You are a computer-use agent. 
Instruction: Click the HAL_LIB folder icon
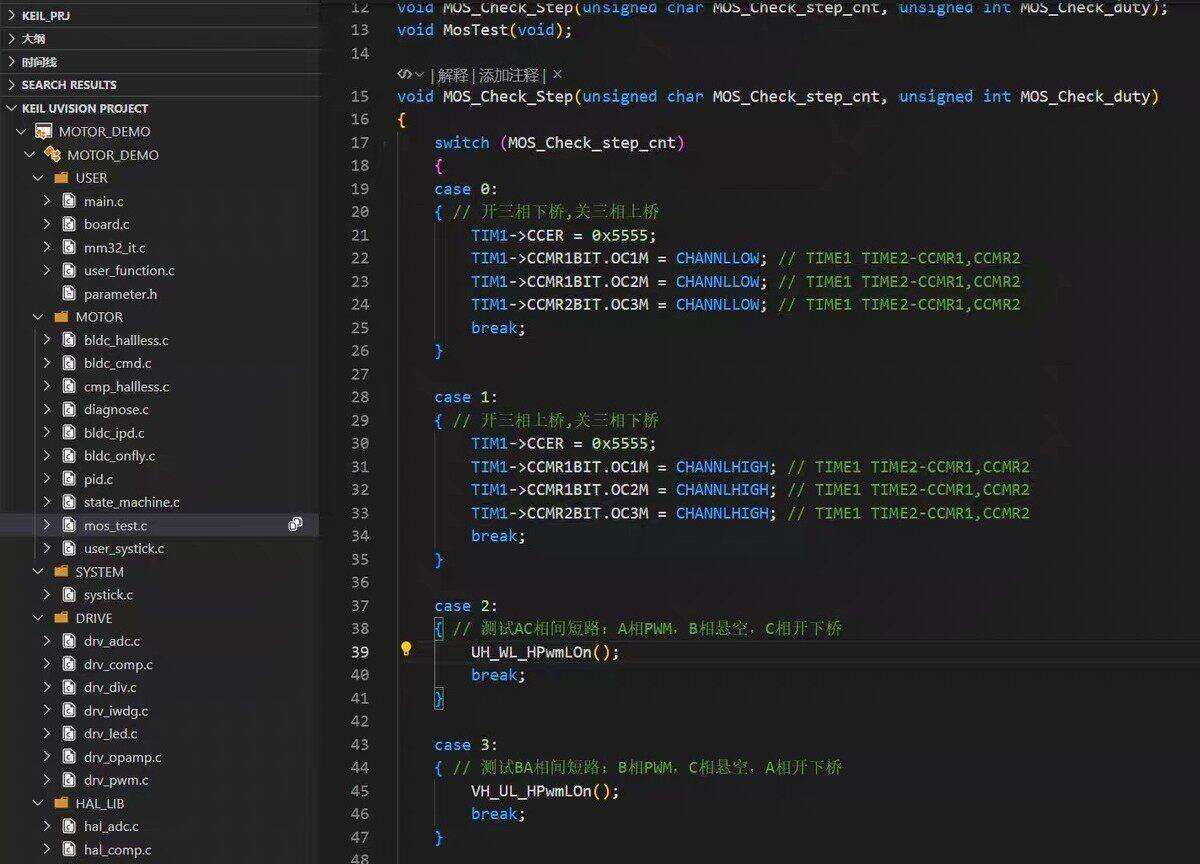[x=61, y=803]
